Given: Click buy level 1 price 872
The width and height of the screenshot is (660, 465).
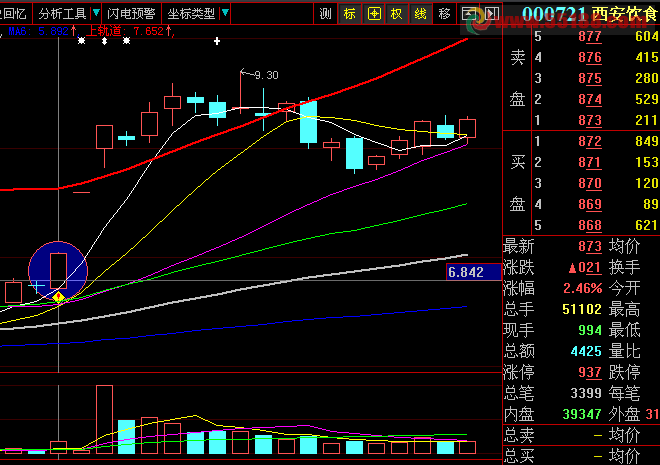Looking at the screenshot, I should (590, 141).
